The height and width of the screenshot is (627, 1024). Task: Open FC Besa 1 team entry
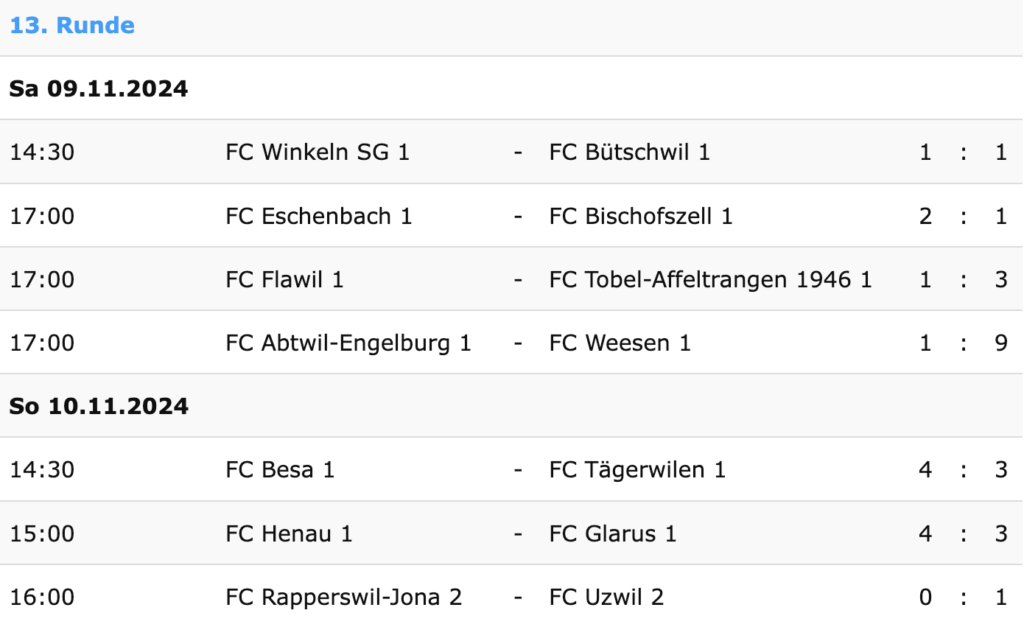[x=280, y=470]
